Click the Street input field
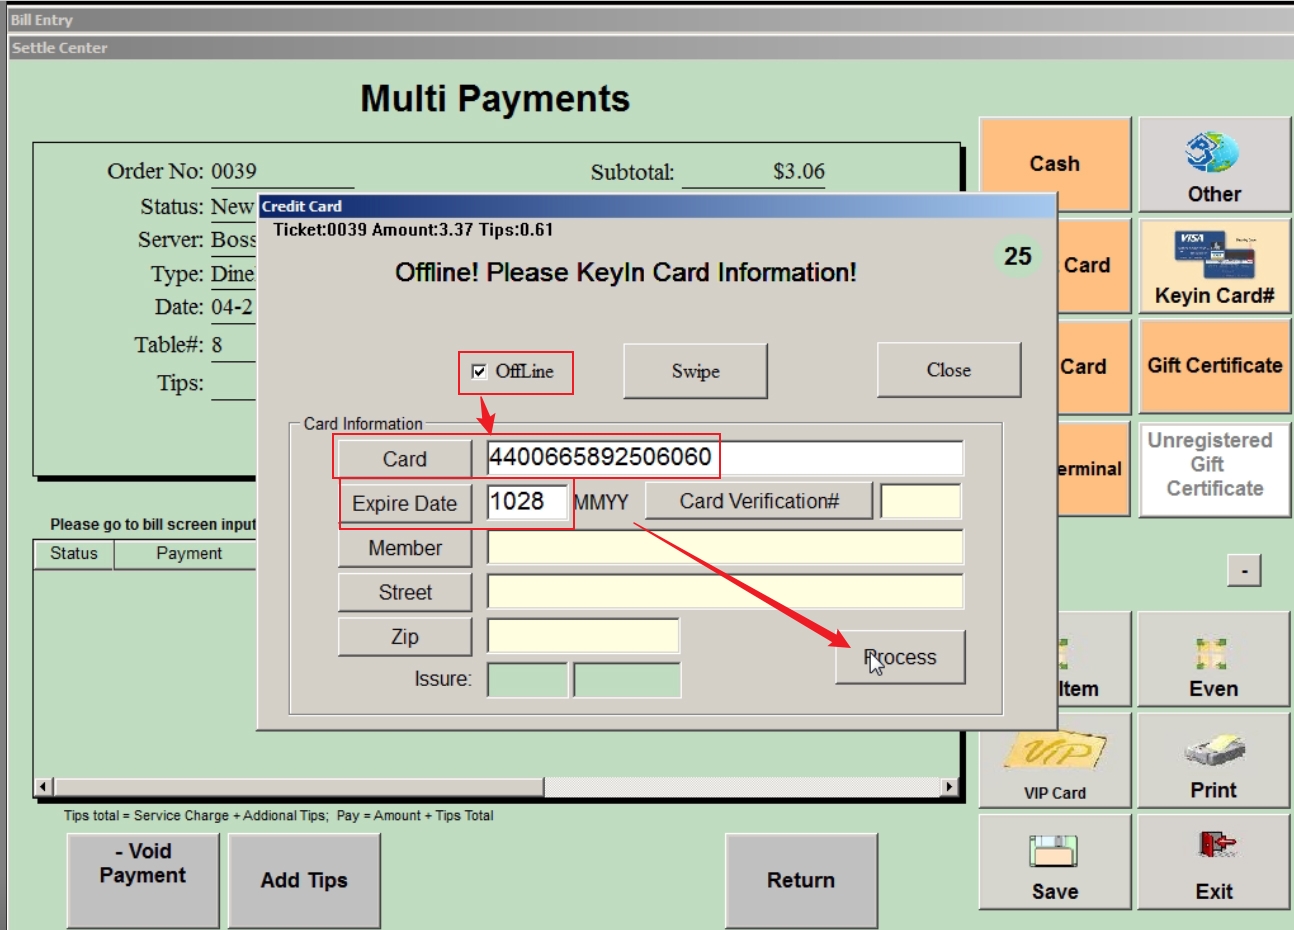The width and height of the screenshot is (1294, 930). pos(725,591)
